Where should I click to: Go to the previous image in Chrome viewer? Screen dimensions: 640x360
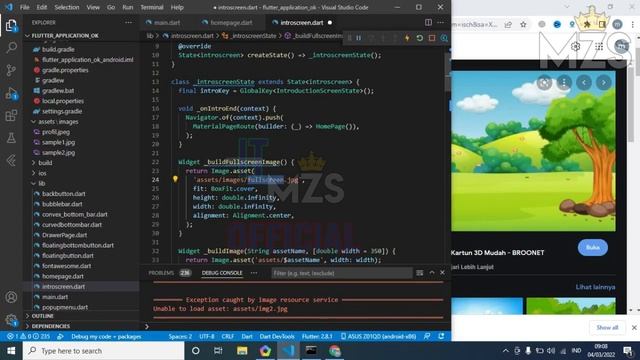(584, 82)
